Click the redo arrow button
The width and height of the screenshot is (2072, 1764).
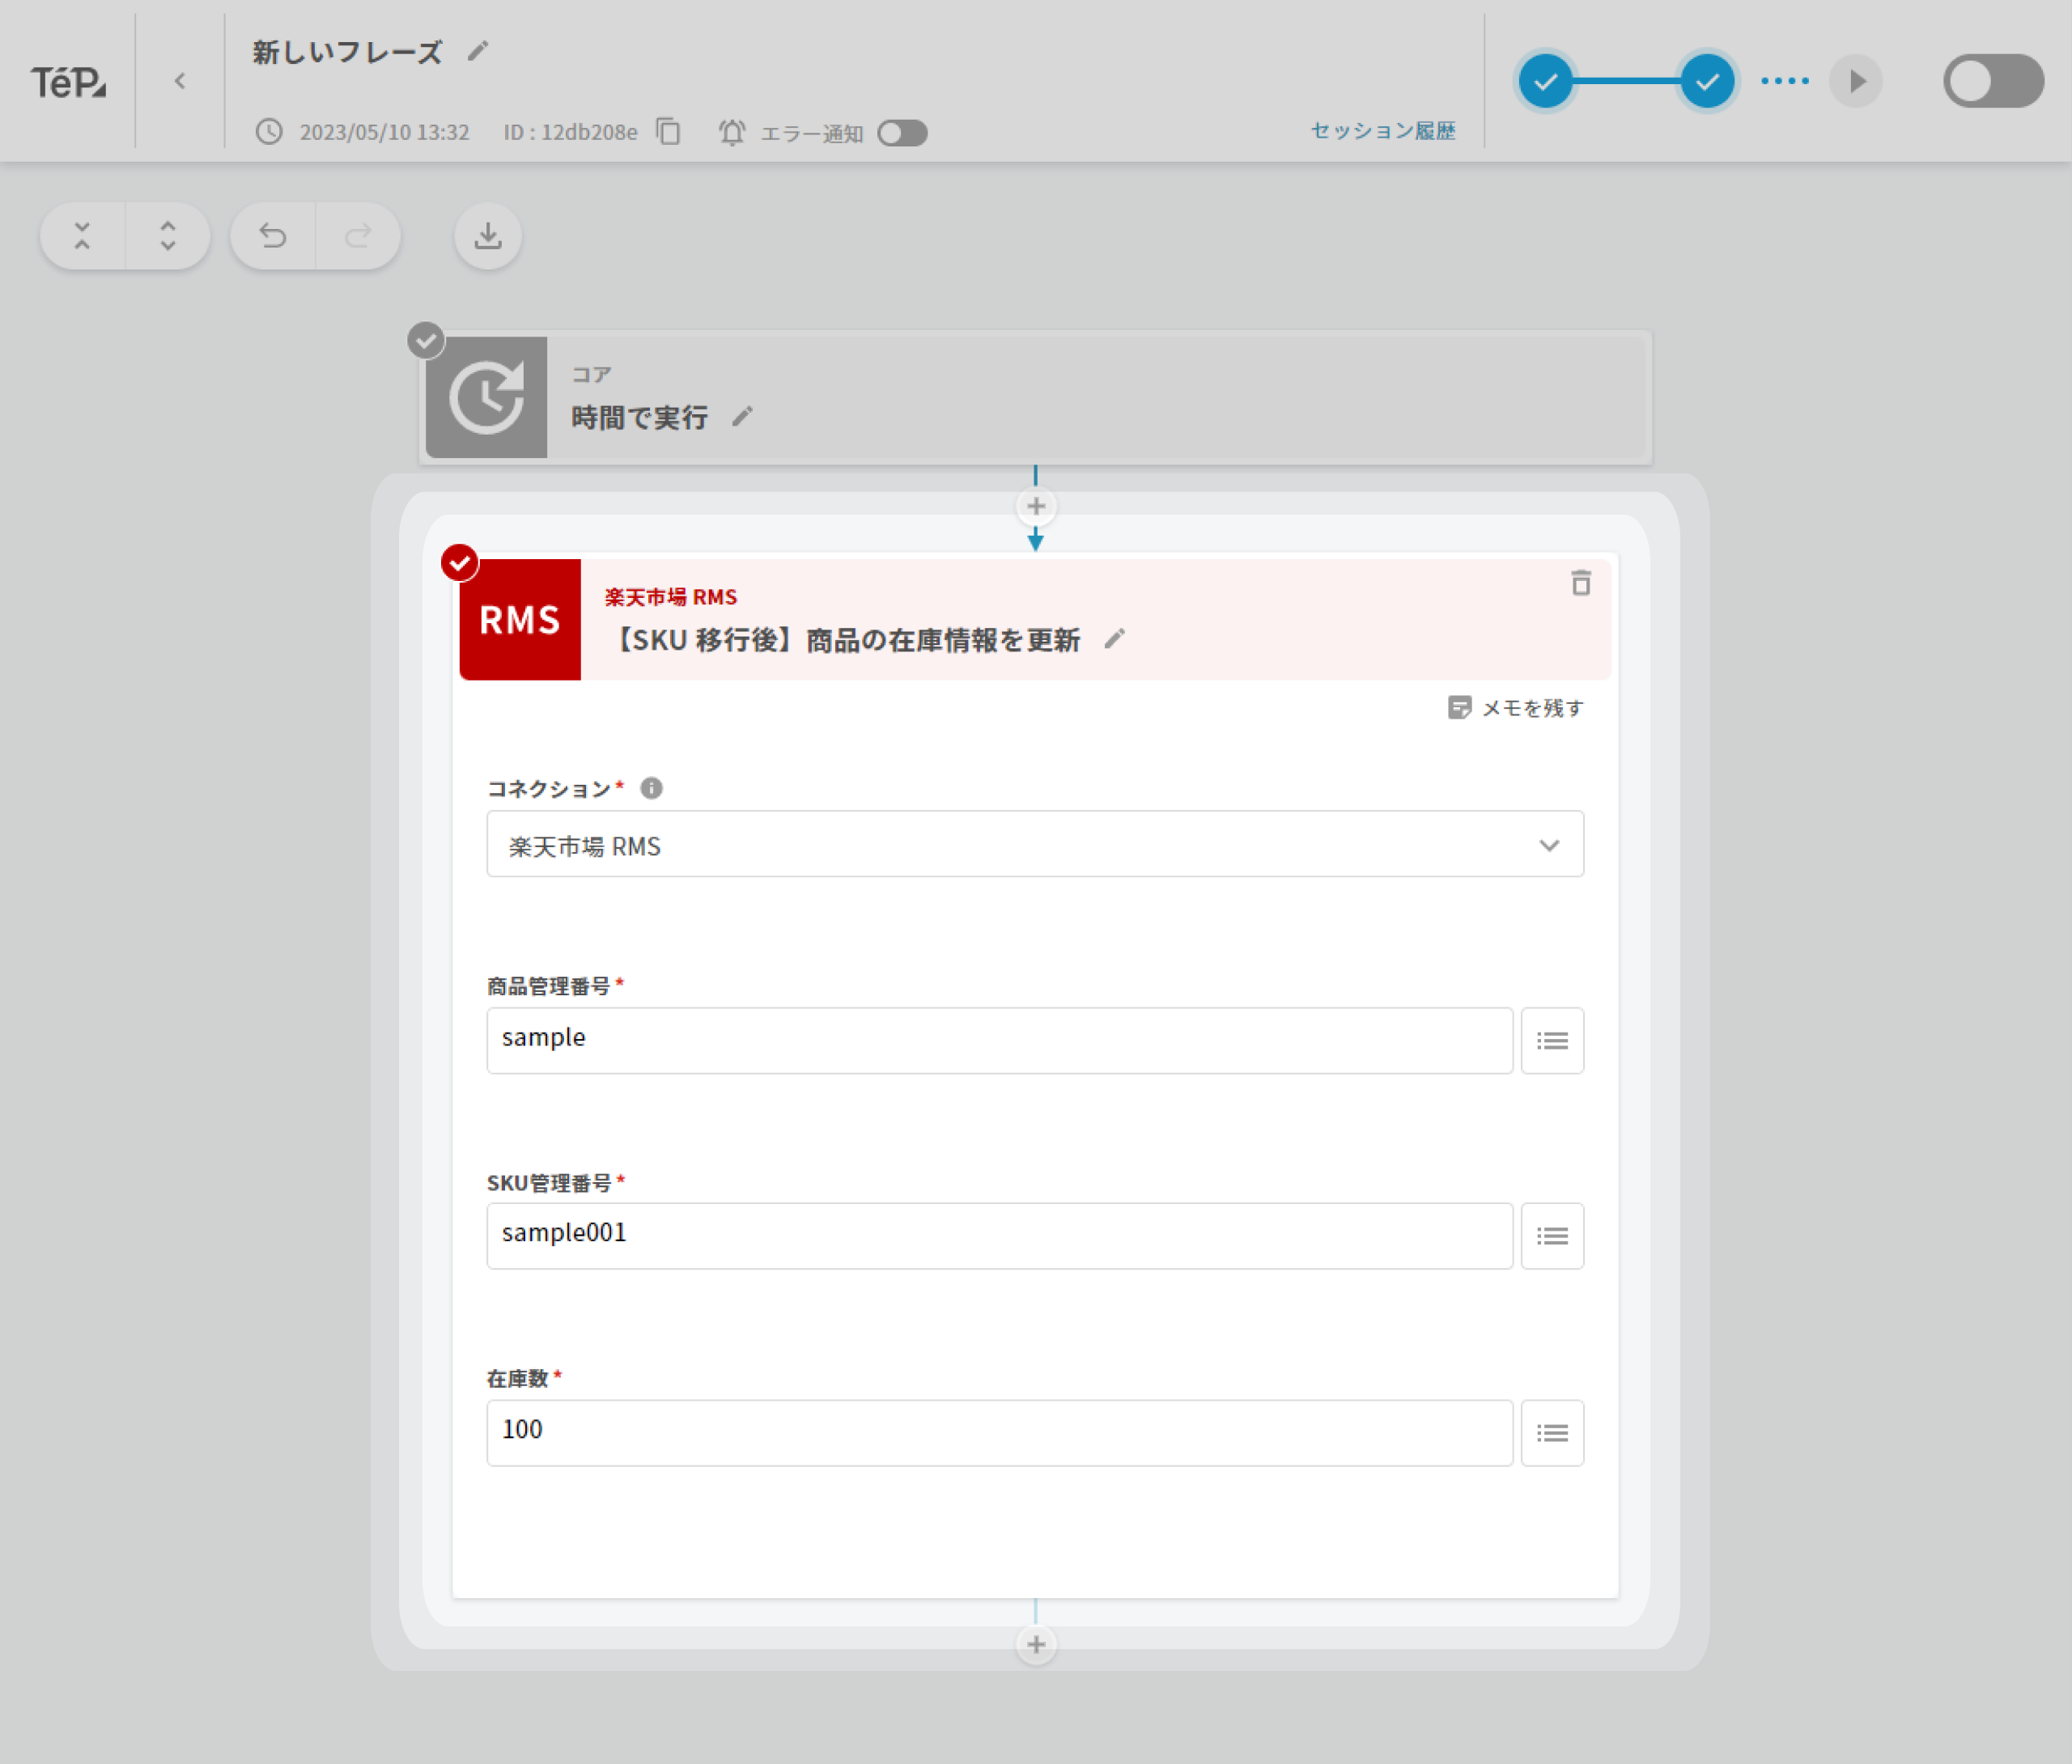[358, 236]
